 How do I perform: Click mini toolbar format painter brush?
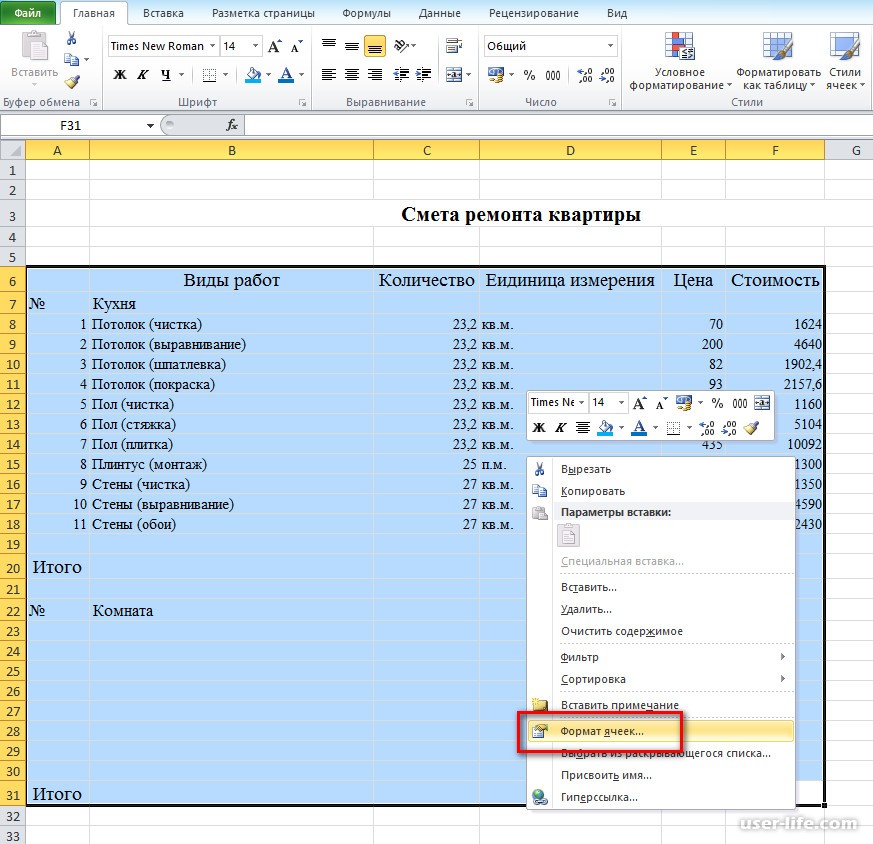[x=751, y=428]
